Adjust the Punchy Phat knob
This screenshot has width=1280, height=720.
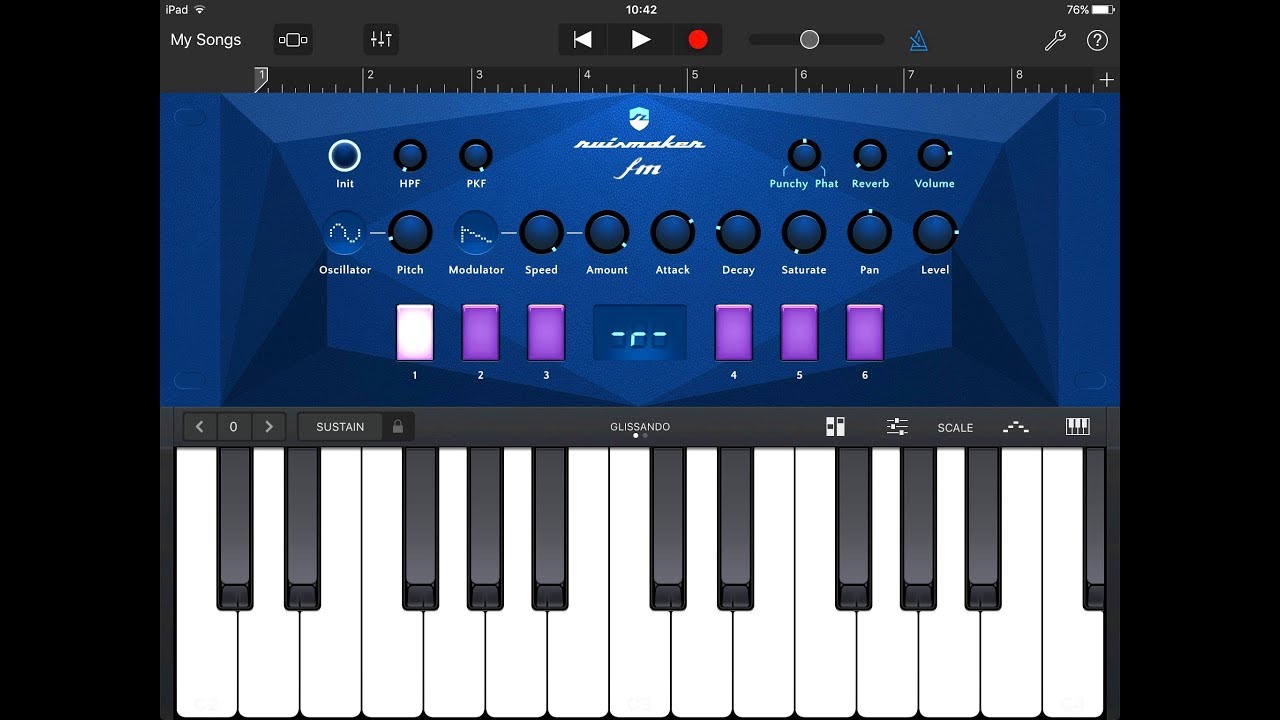pos(804,155)
